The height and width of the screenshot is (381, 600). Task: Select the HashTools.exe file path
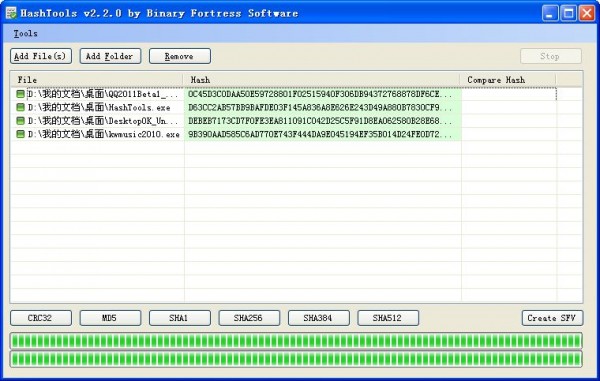[99, 107]
